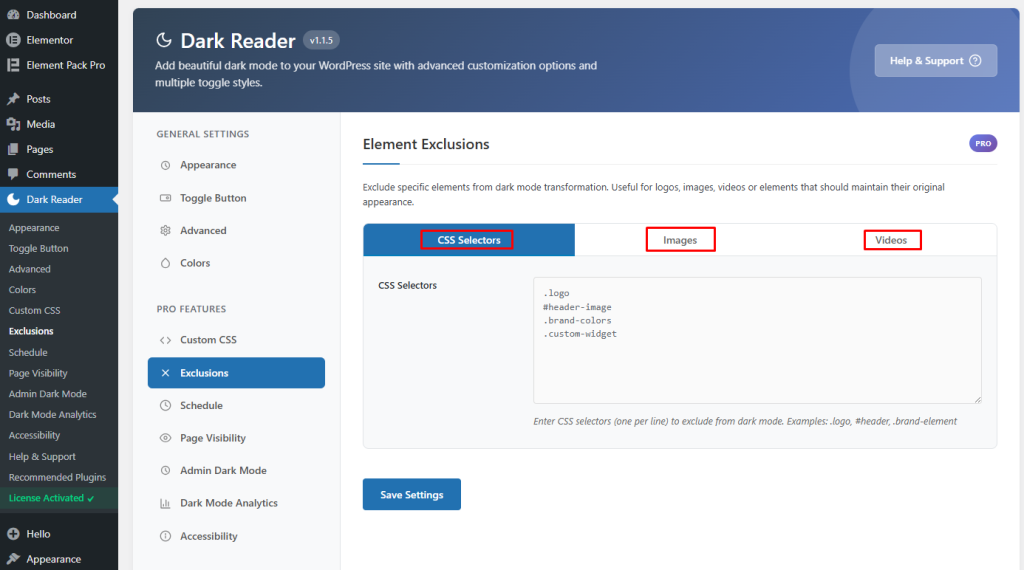Click the ".brand-colors" line in textarea

pyautogui.click(x=577, y=321)
